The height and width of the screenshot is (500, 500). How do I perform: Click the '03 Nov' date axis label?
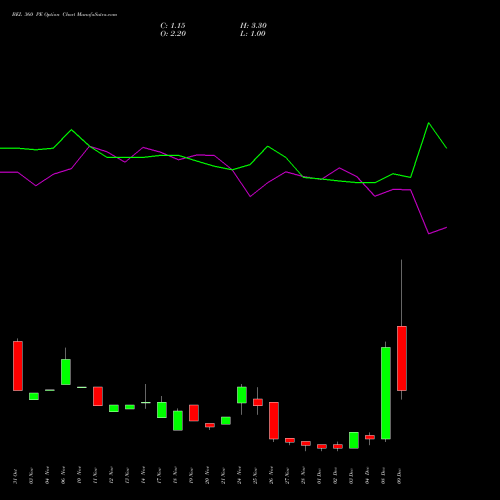pos(31,476)
